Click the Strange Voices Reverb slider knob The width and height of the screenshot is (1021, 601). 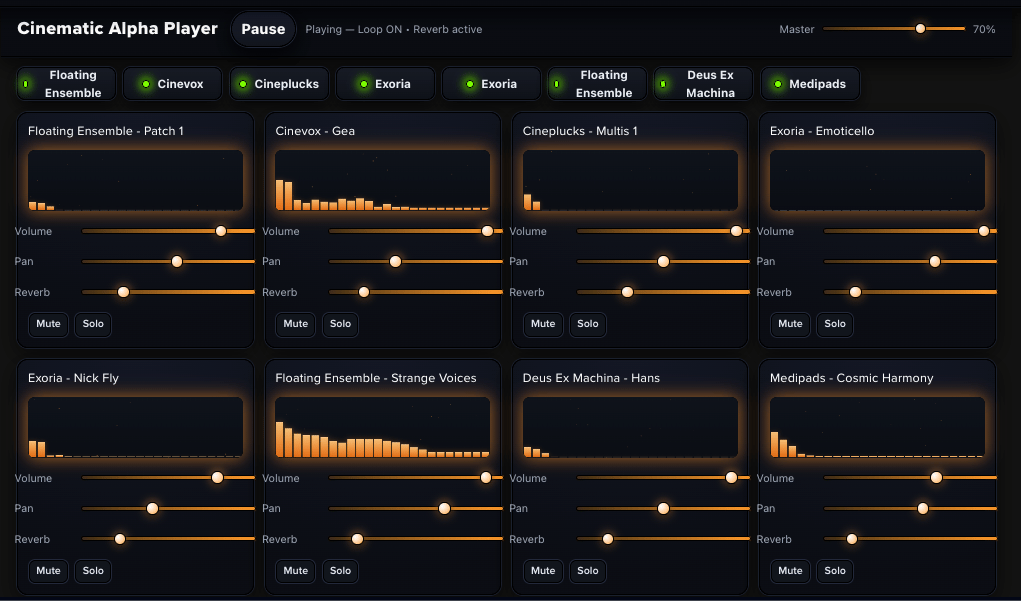point(357,539)
